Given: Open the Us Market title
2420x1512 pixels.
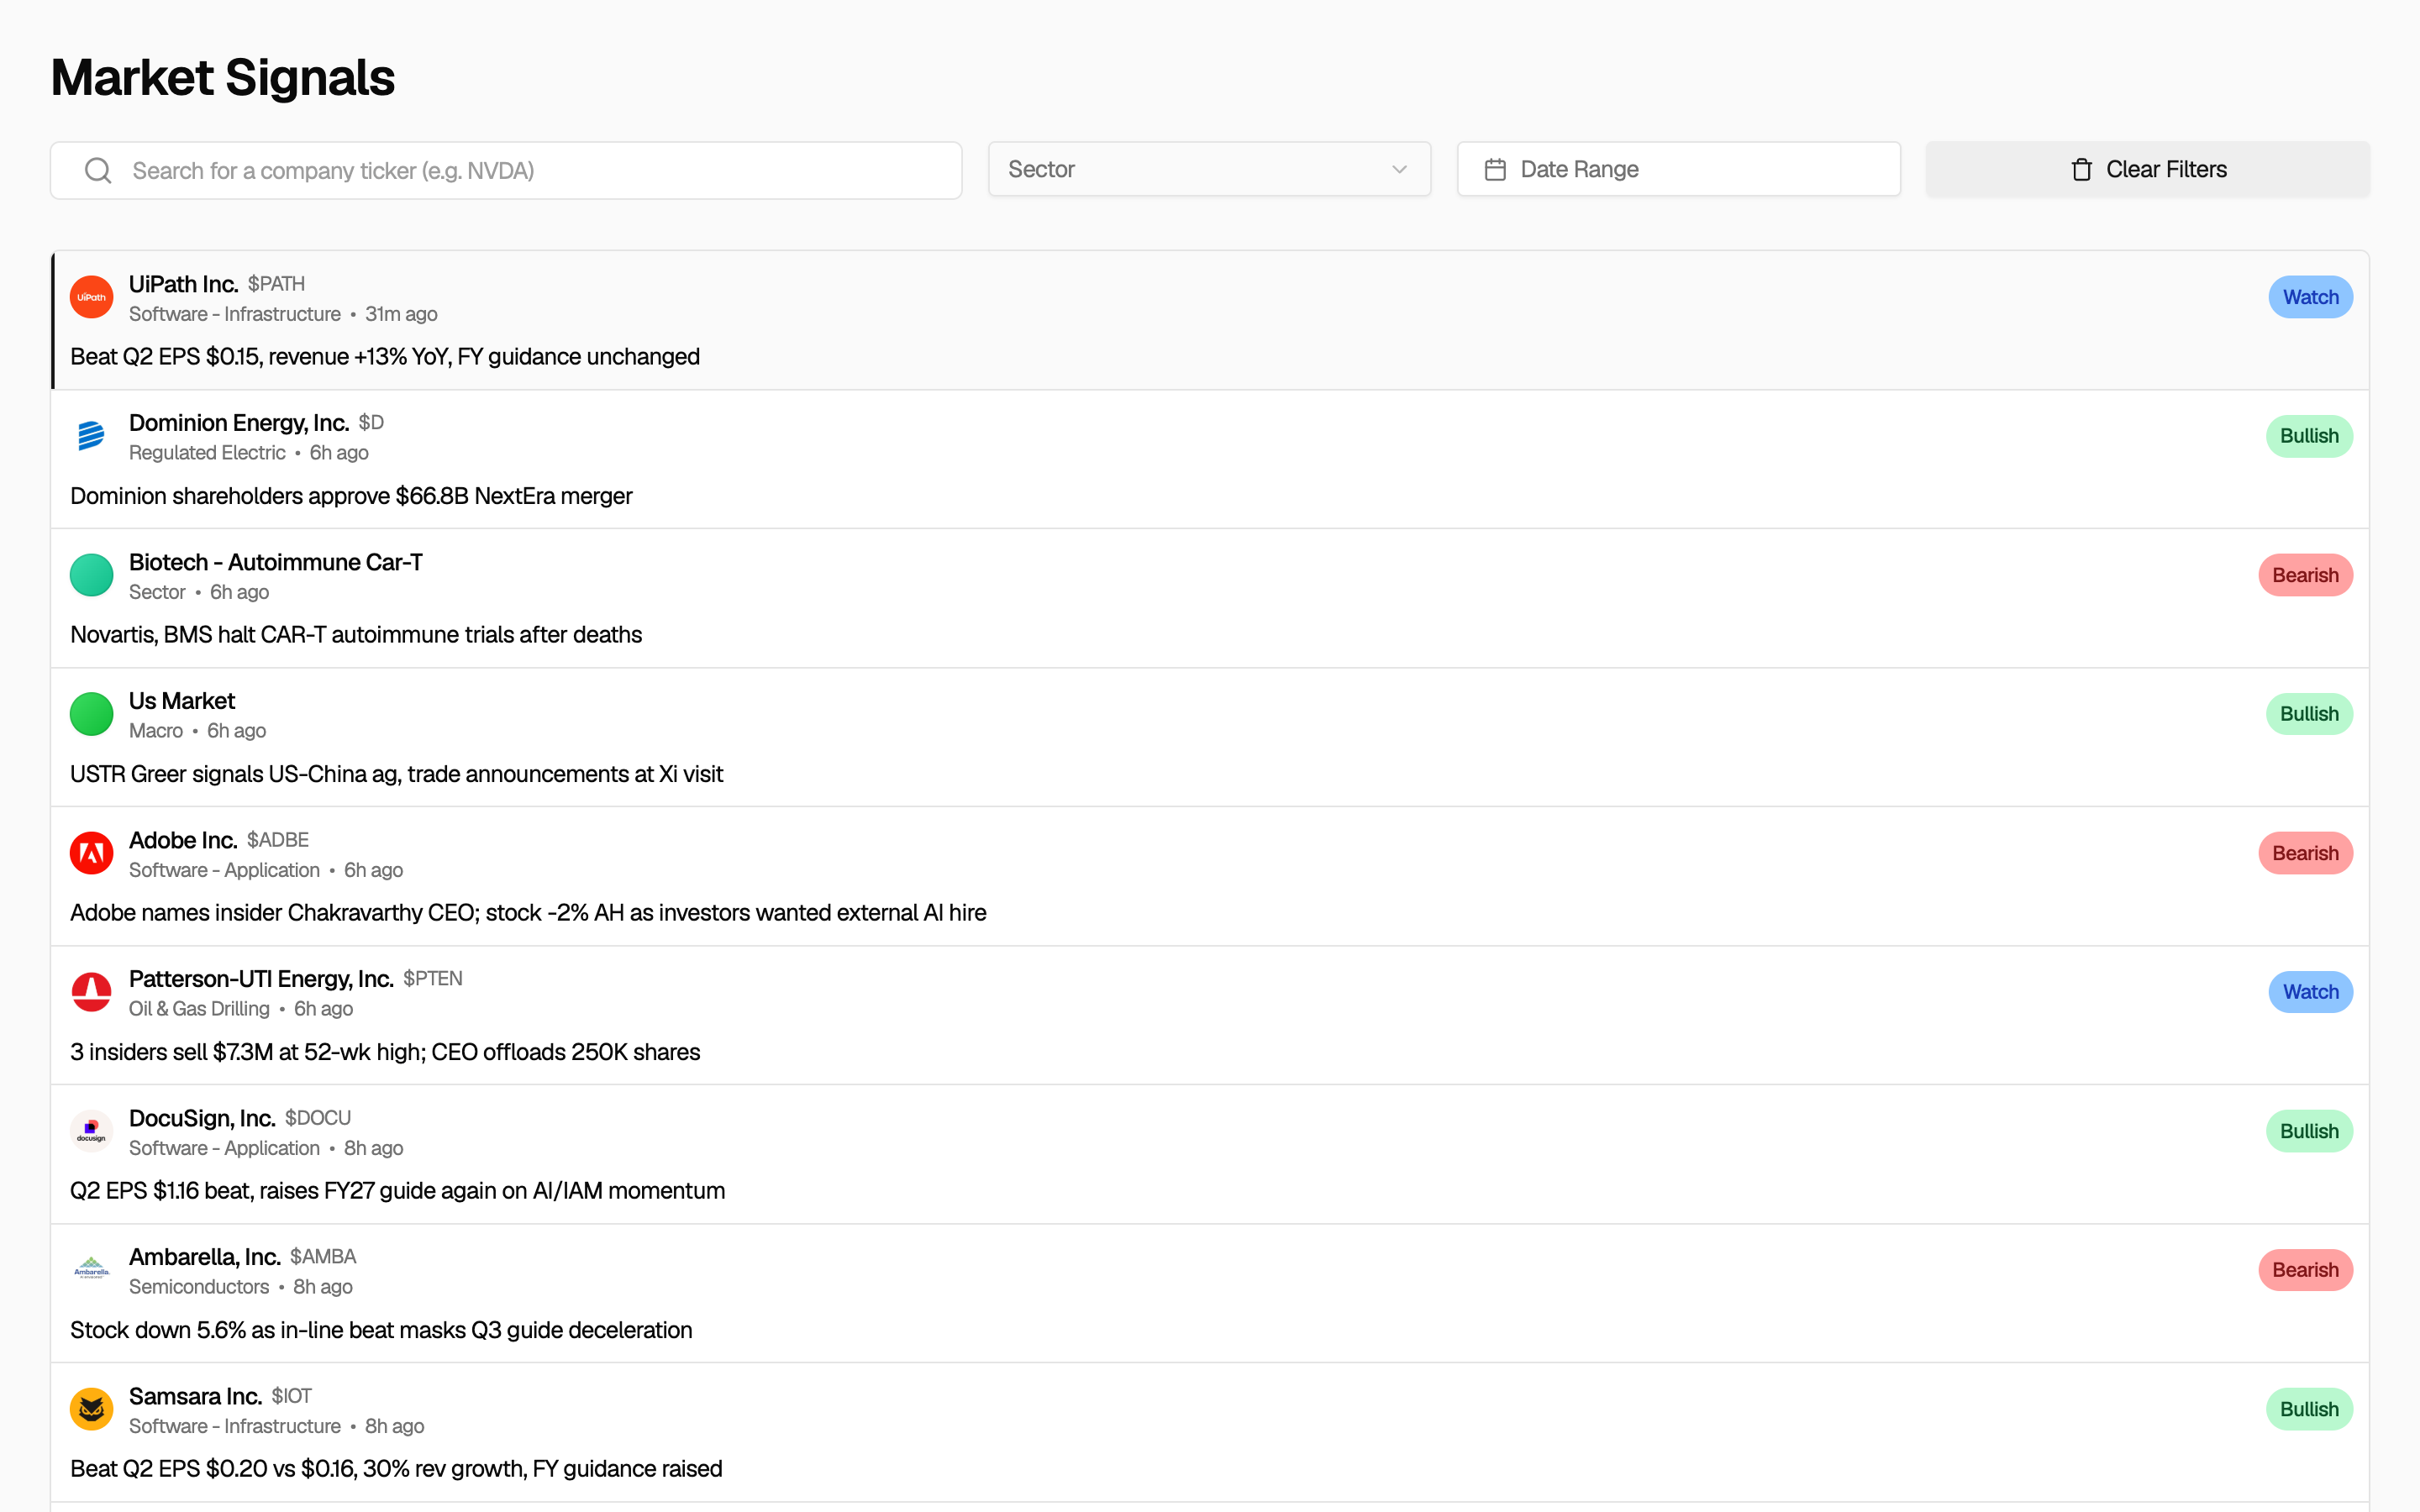Looking at the screenshot, I should (182, 701).
